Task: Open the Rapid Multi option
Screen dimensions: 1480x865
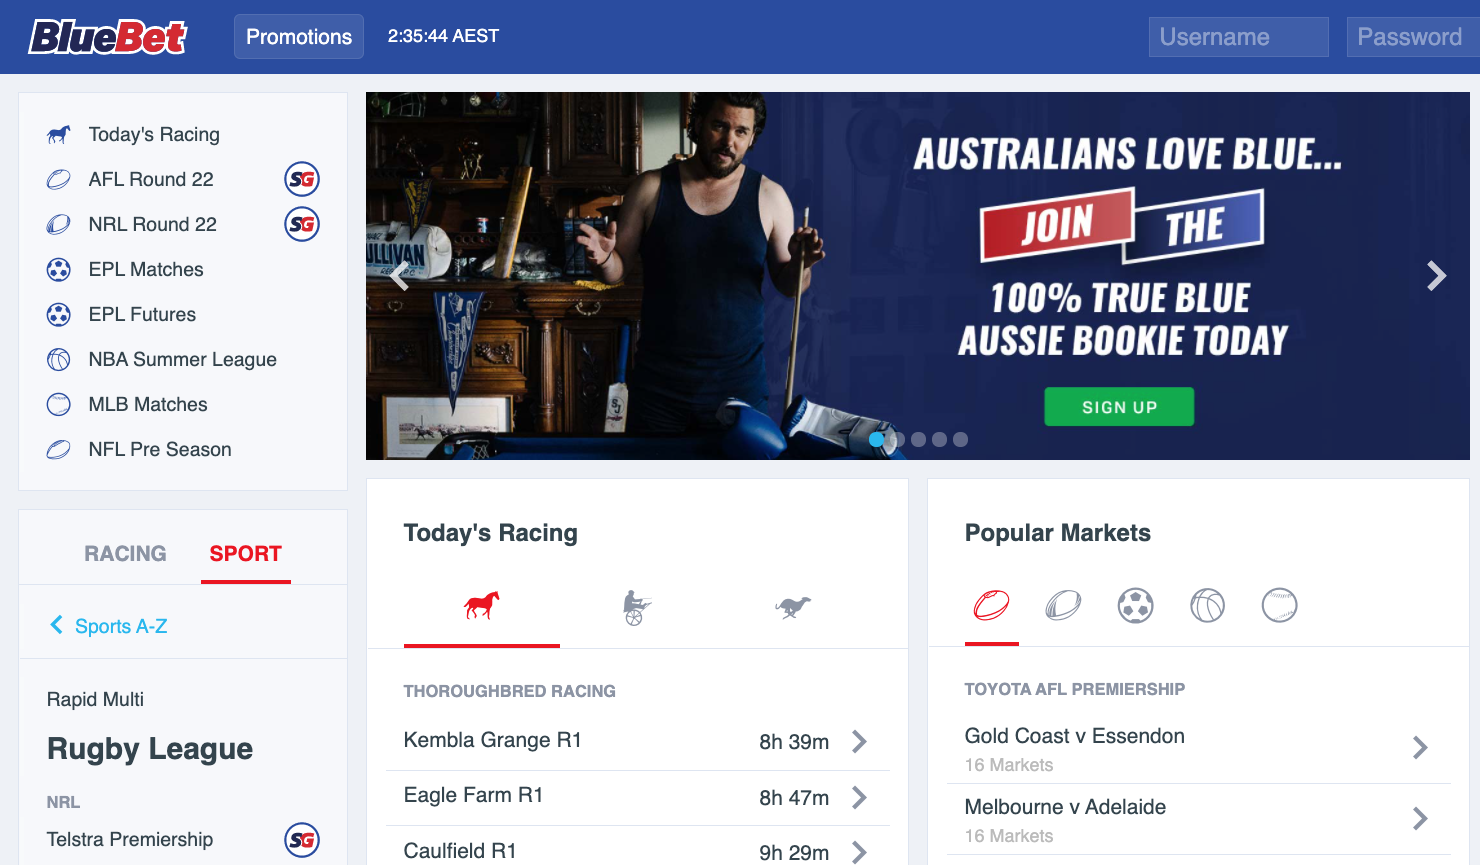Action: (95, 699)
